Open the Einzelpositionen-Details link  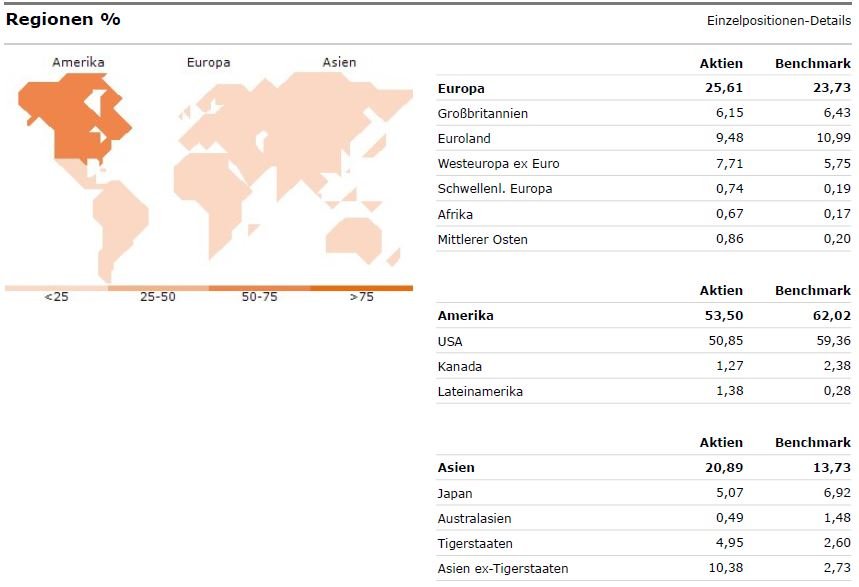pyautogui.click(x=779, y=21)
